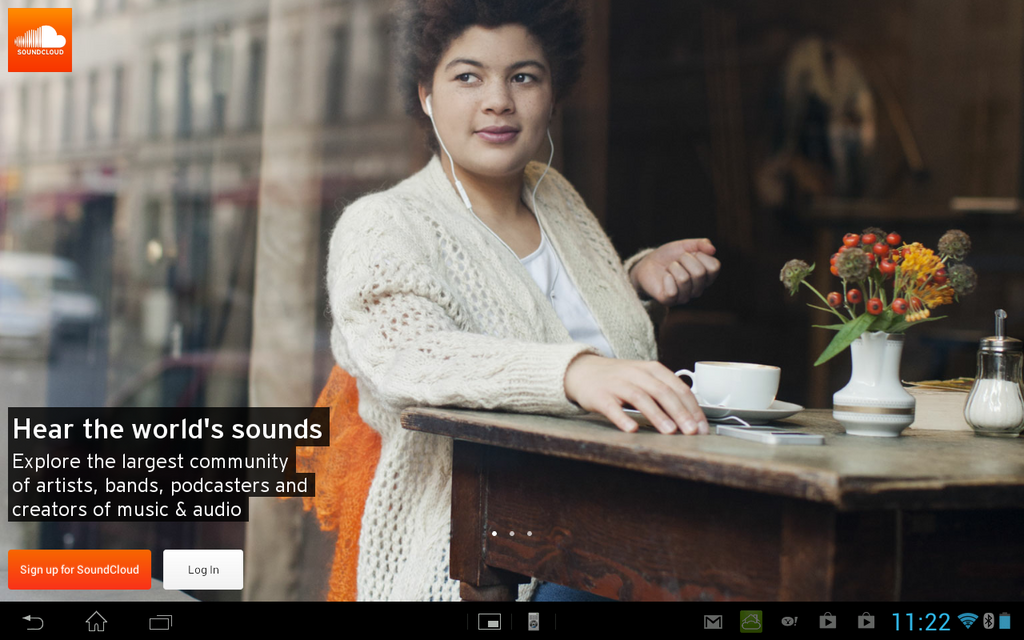Click Sign up for SoundCloud button
1024x640 pixels.
tap(80, 569)
